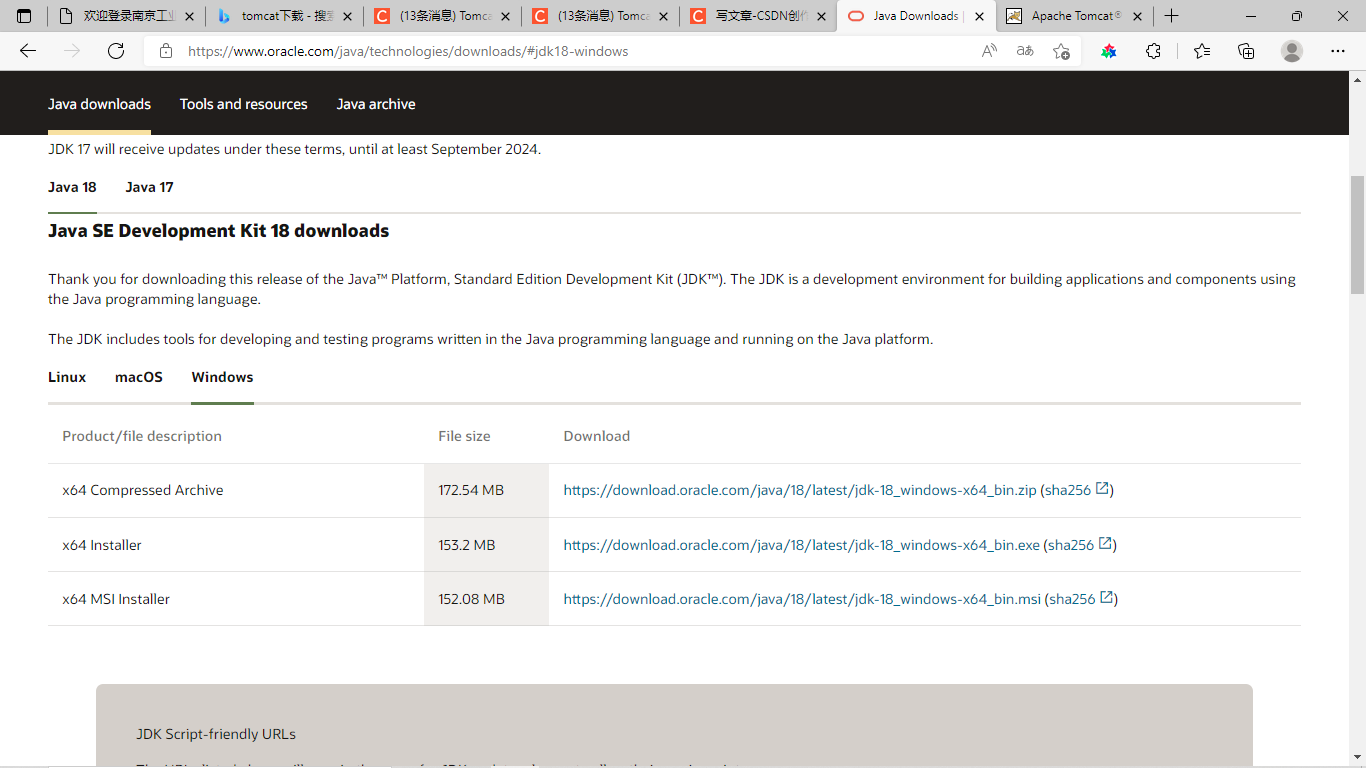Close the 写文章-CSDN tab
Screen dimensions: 1366x768
click(821, 16)
